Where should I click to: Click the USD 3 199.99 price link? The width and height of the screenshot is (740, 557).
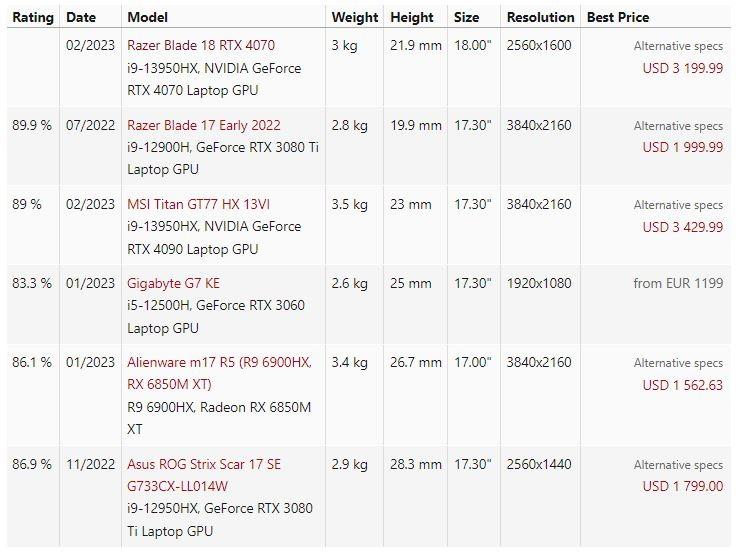pos(682,68)
